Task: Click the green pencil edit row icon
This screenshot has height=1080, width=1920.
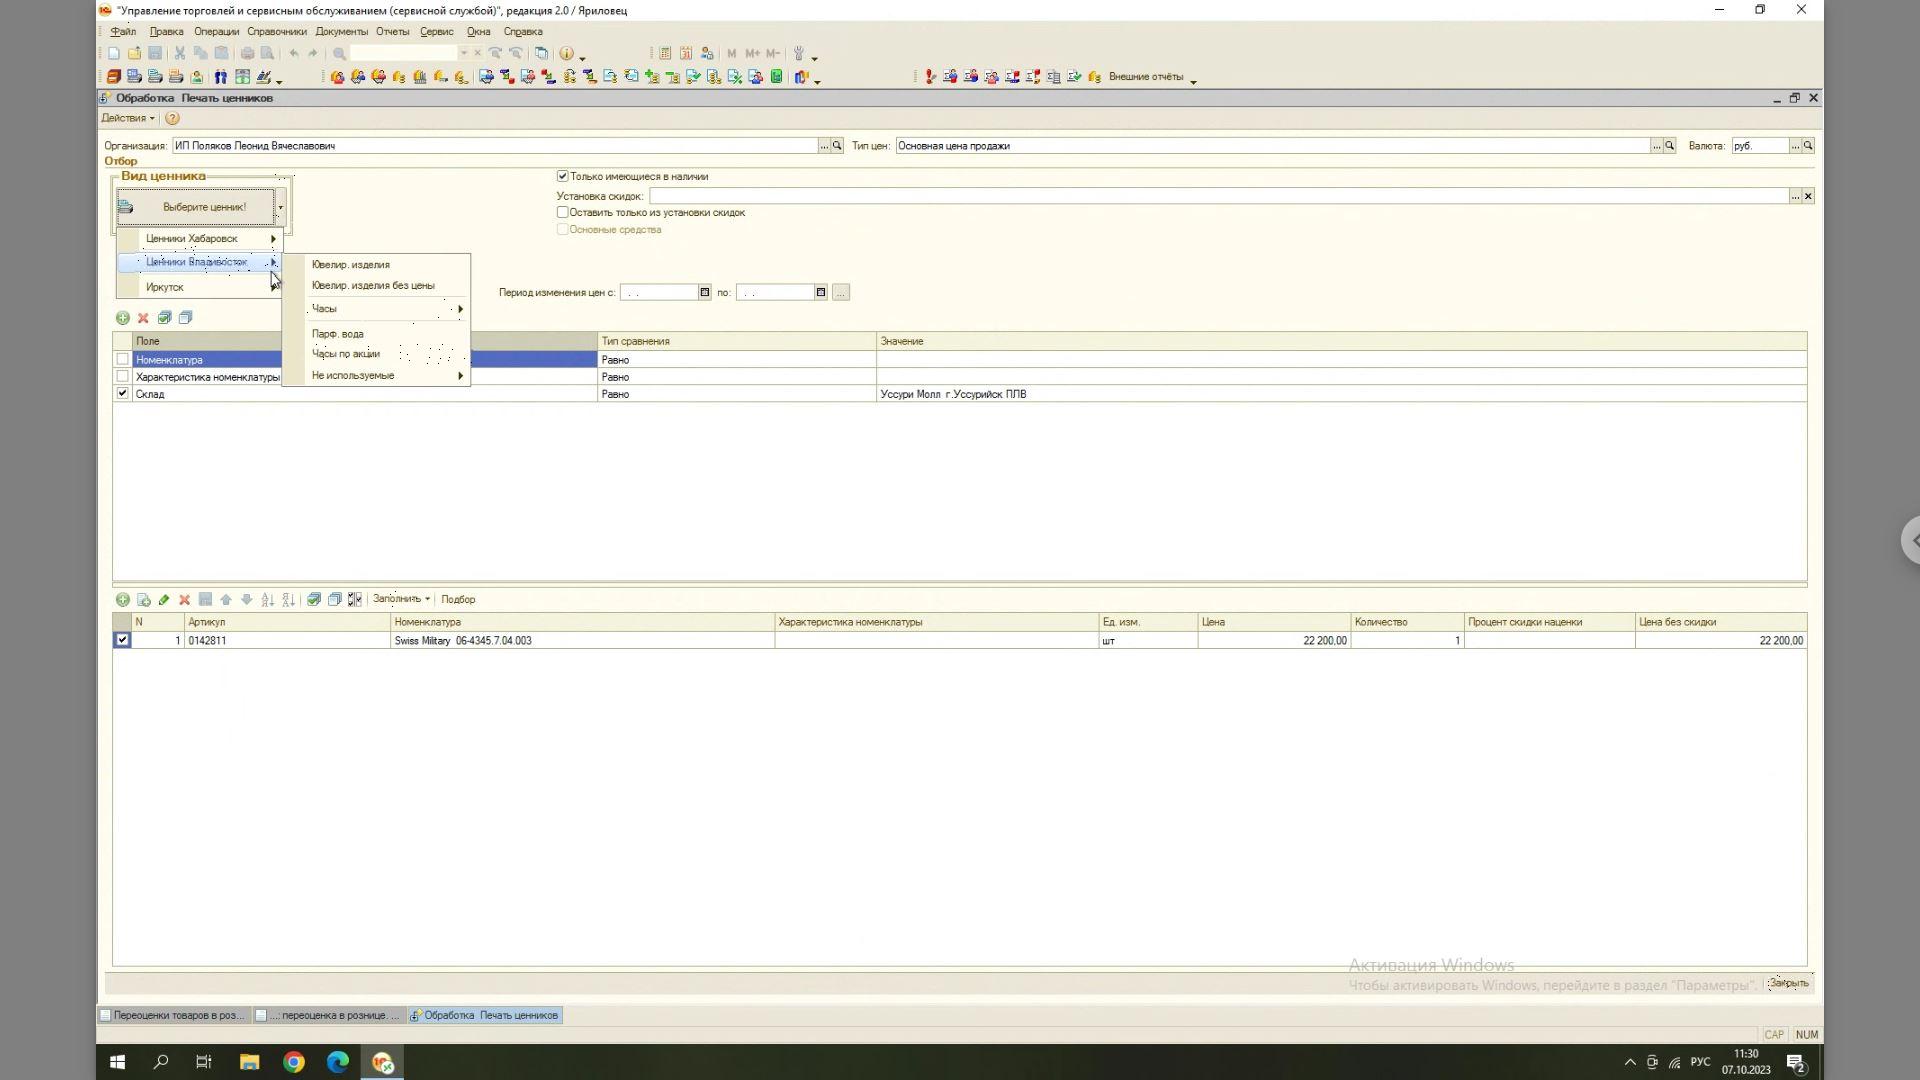Action: coord(164,600)
